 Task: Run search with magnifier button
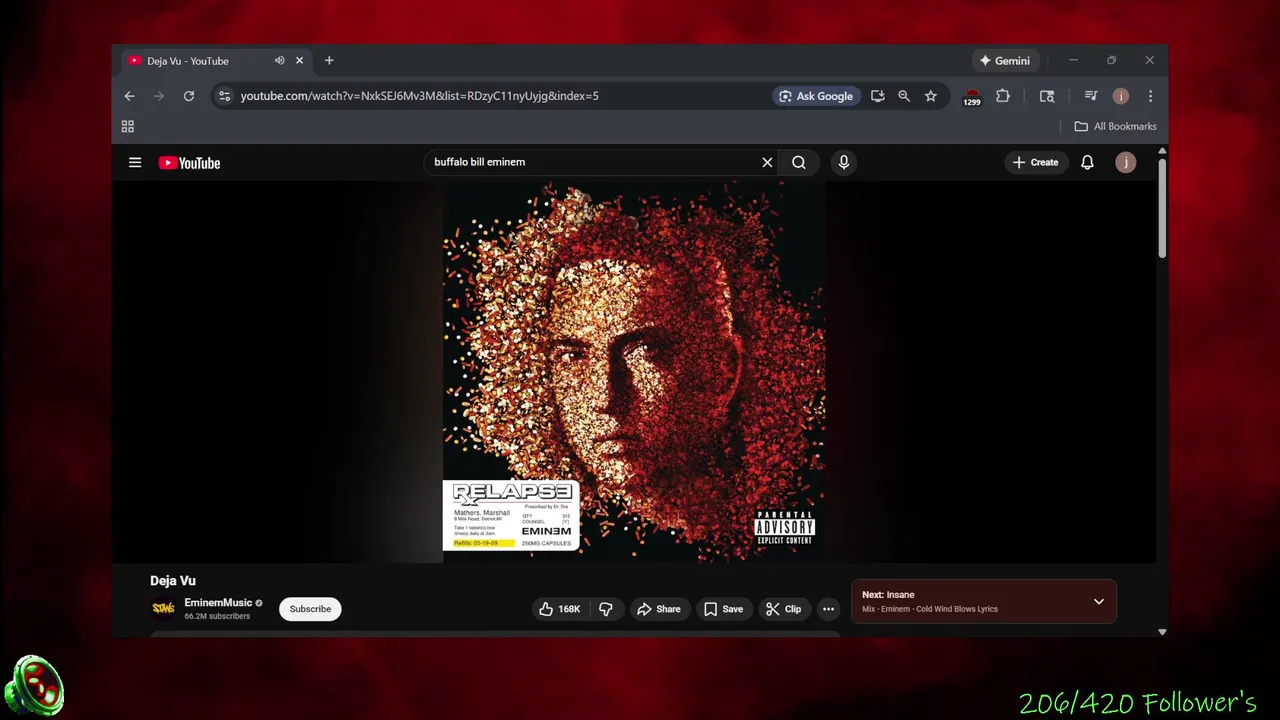pyautogui.click(x=799, y=162)
